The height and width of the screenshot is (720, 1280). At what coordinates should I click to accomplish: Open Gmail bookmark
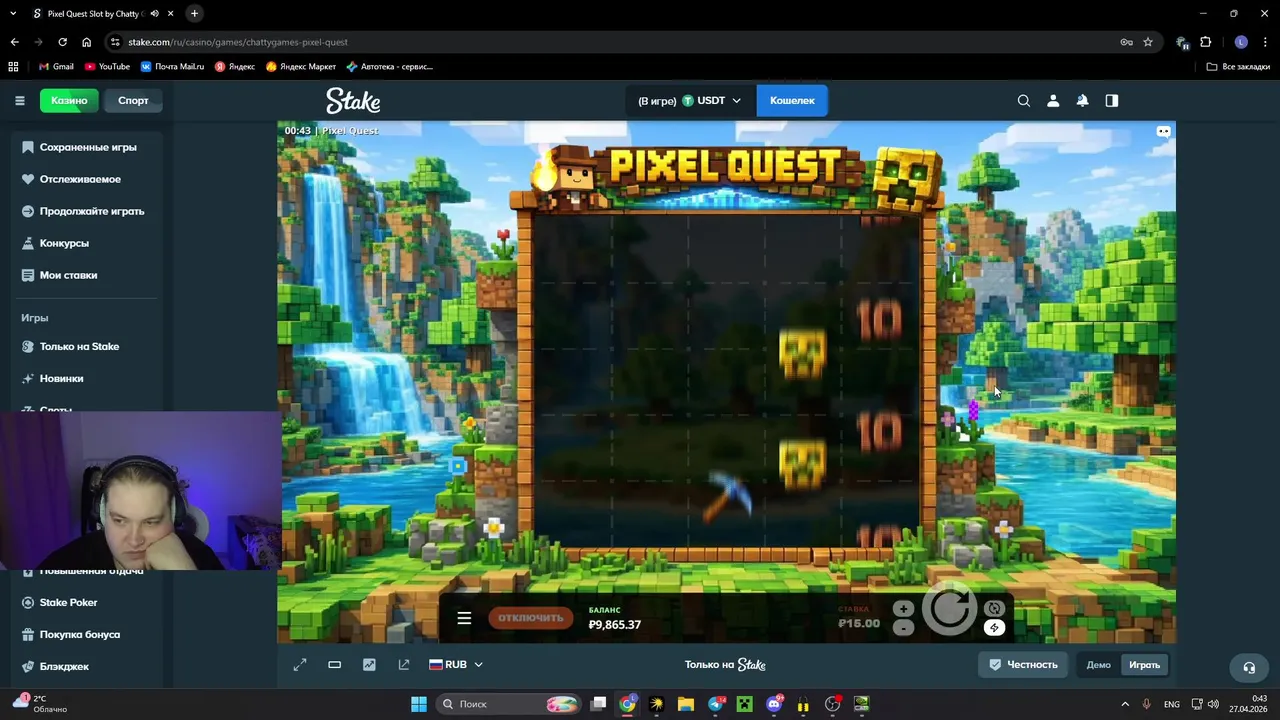click(x=56, y=67)
